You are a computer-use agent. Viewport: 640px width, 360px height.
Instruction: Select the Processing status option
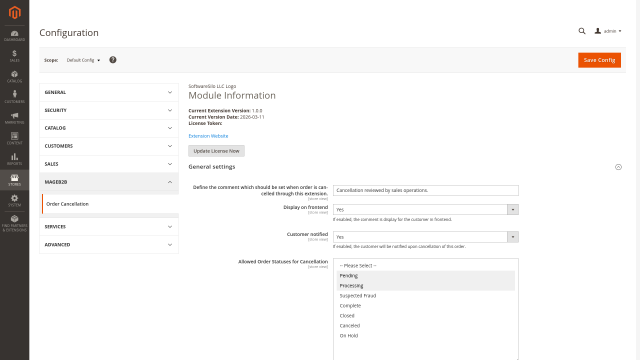(426, 286)
